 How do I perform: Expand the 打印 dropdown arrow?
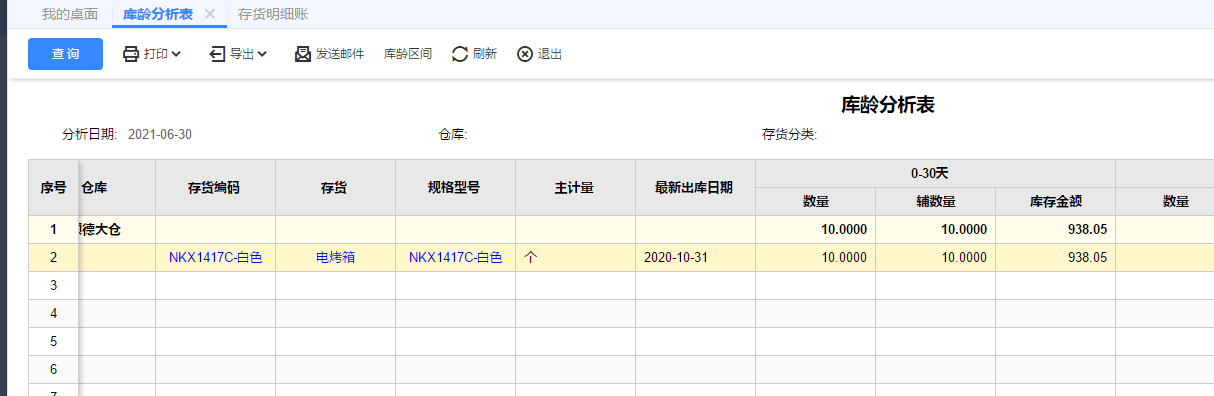(176, 54)
